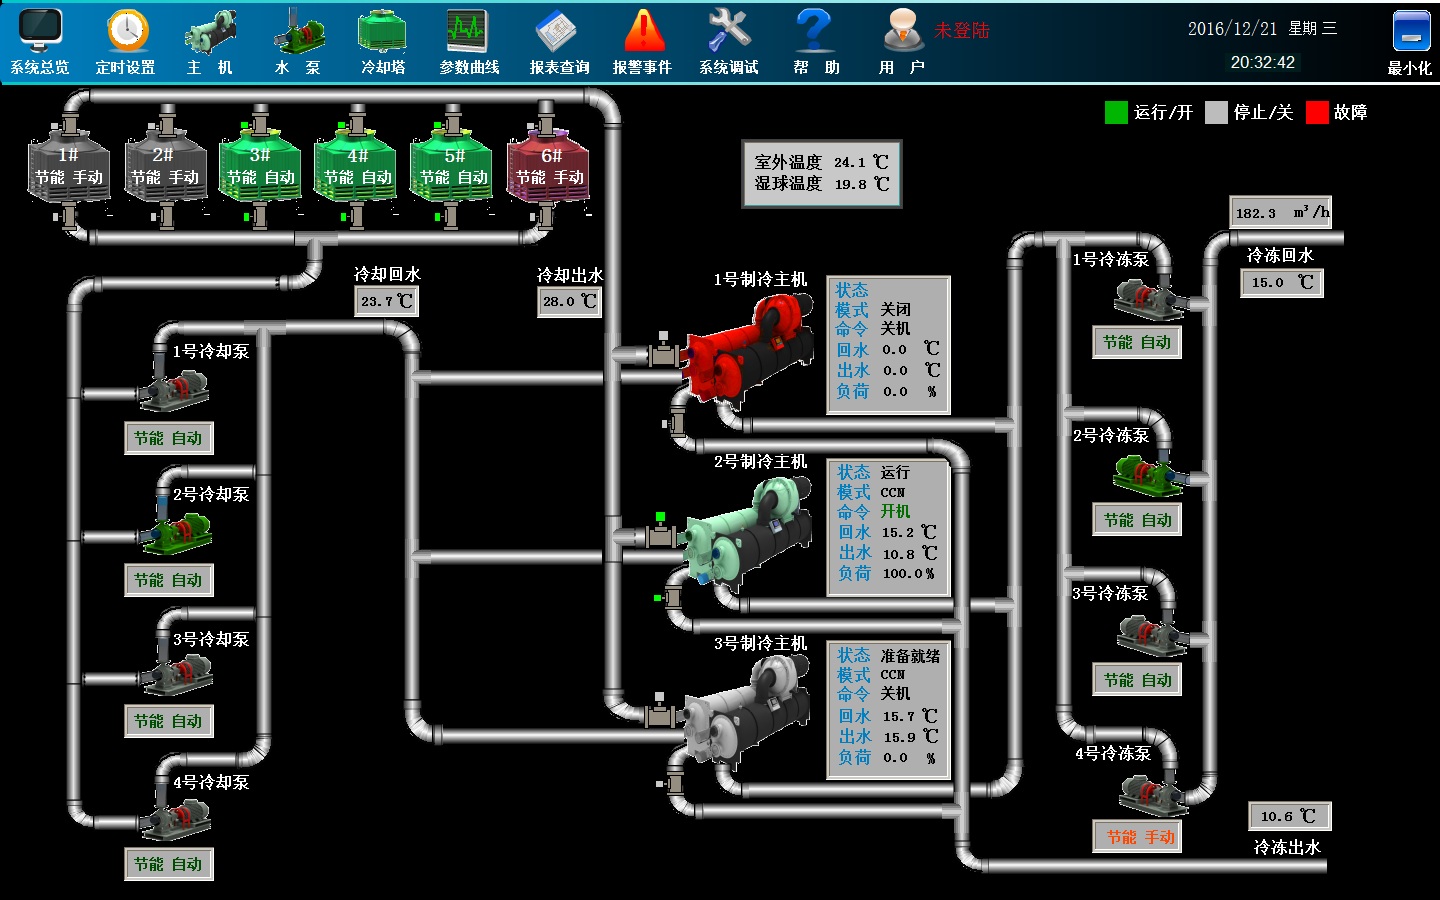The width and height of the screenshot is (1440, 900).
Task: Open 报警事件 alarm events
Action: tap(643, 41)
